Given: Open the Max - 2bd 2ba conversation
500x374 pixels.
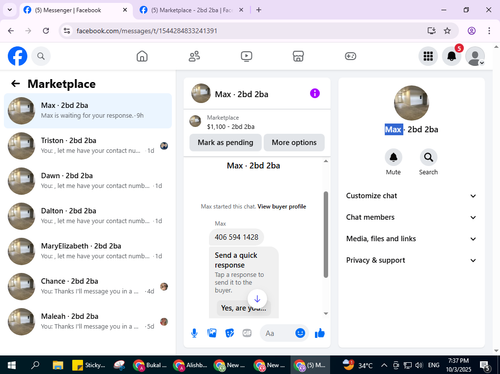Looking at the screenshot, I should tap(88, 111).
